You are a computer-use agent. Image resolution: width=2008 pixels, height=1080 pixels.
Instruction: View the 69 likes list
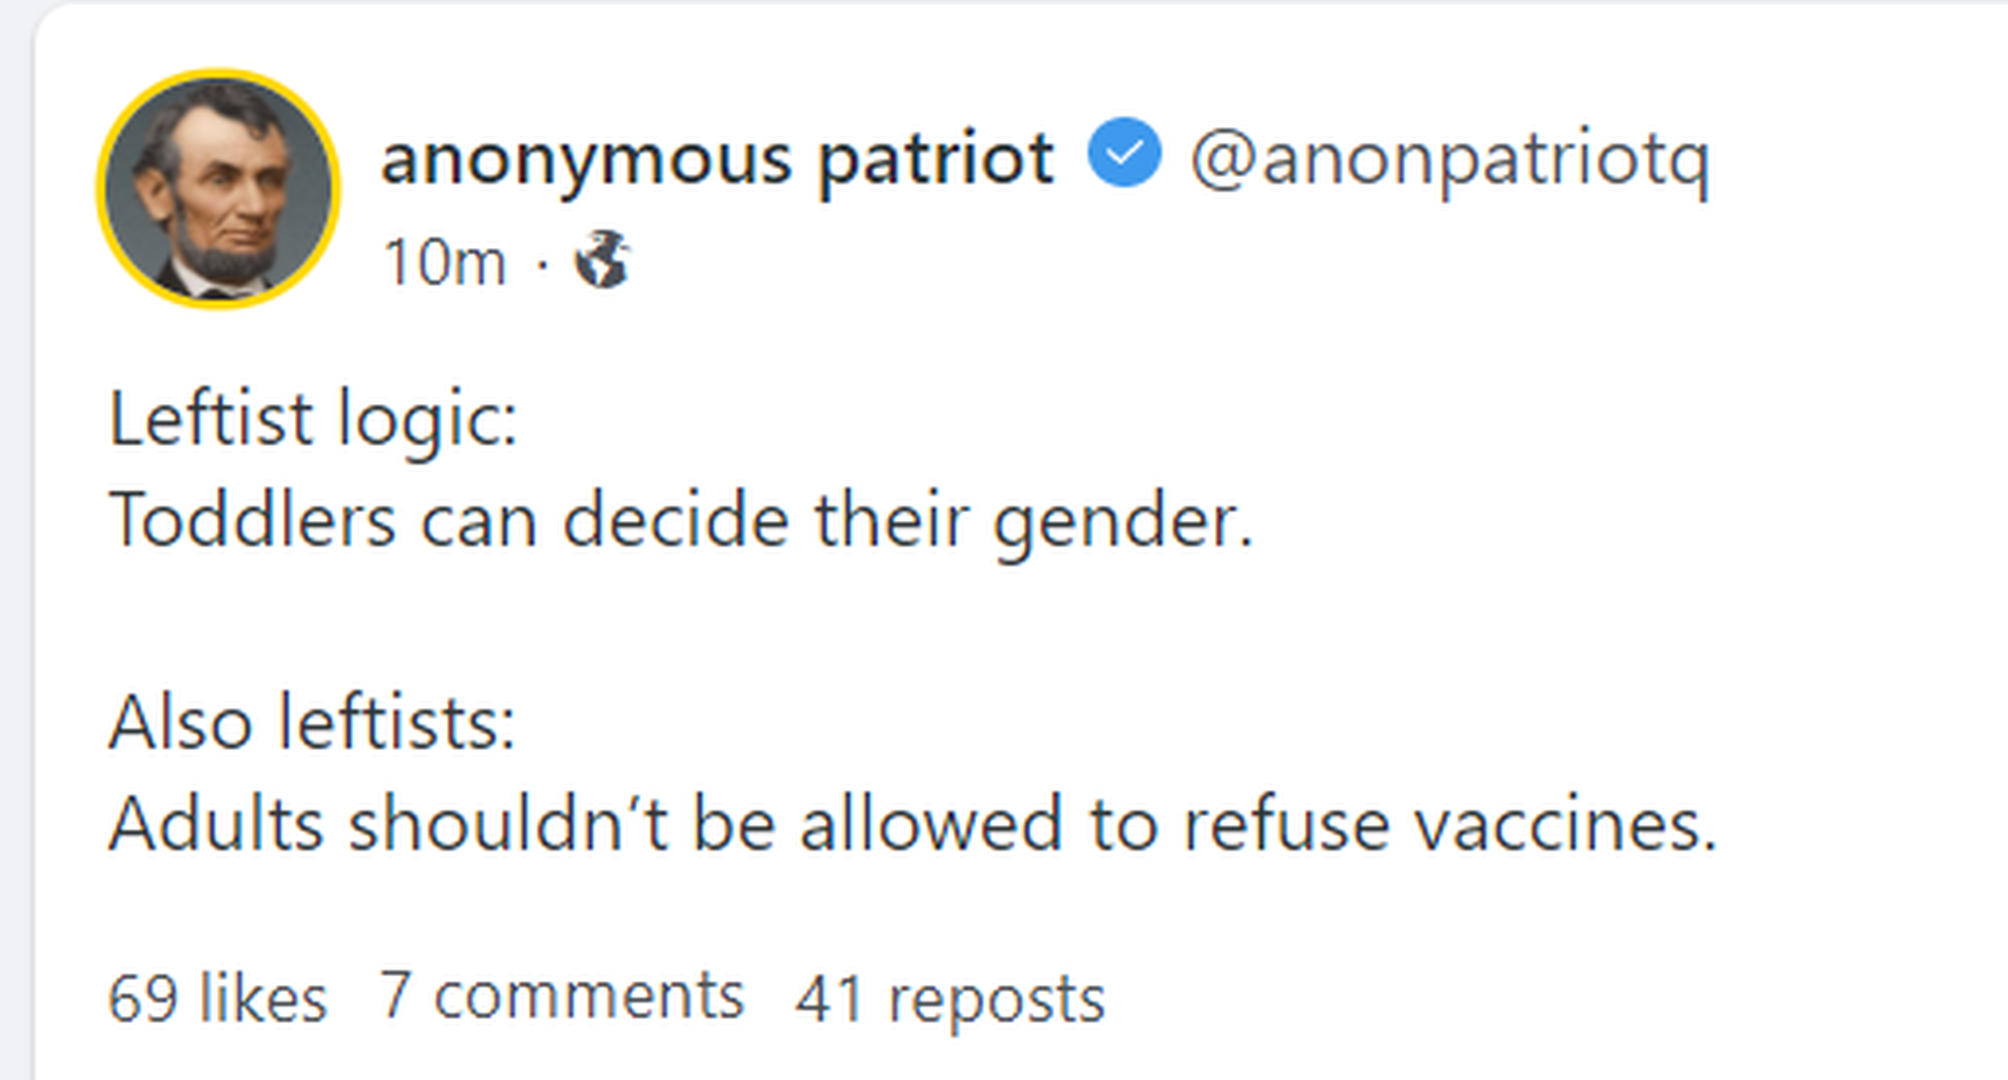click(217, 997)
